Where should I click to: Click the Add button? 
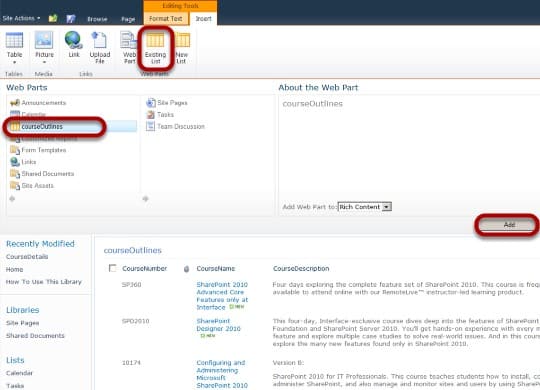coord(509,225)
